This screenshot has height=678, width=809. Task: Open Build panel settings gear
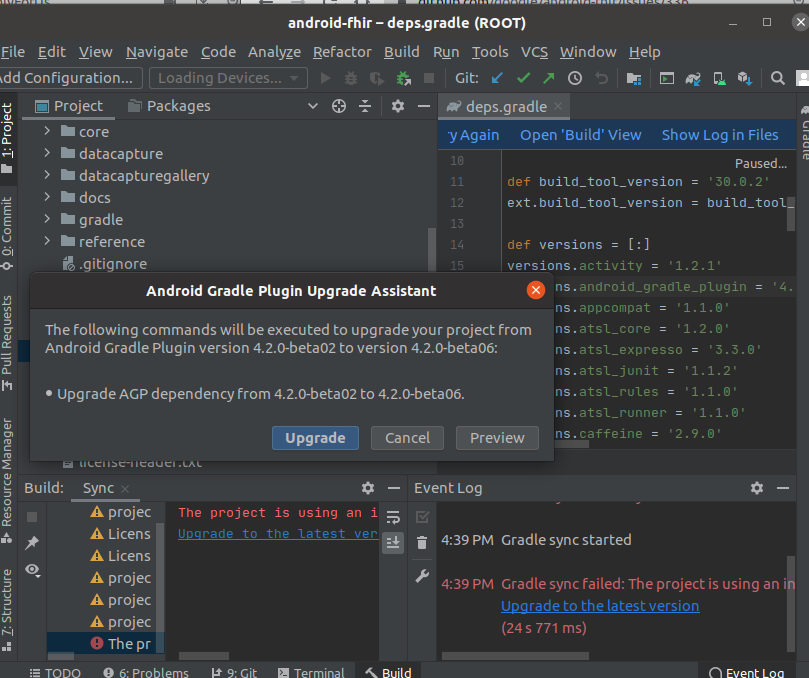click(x=368, y=488)
